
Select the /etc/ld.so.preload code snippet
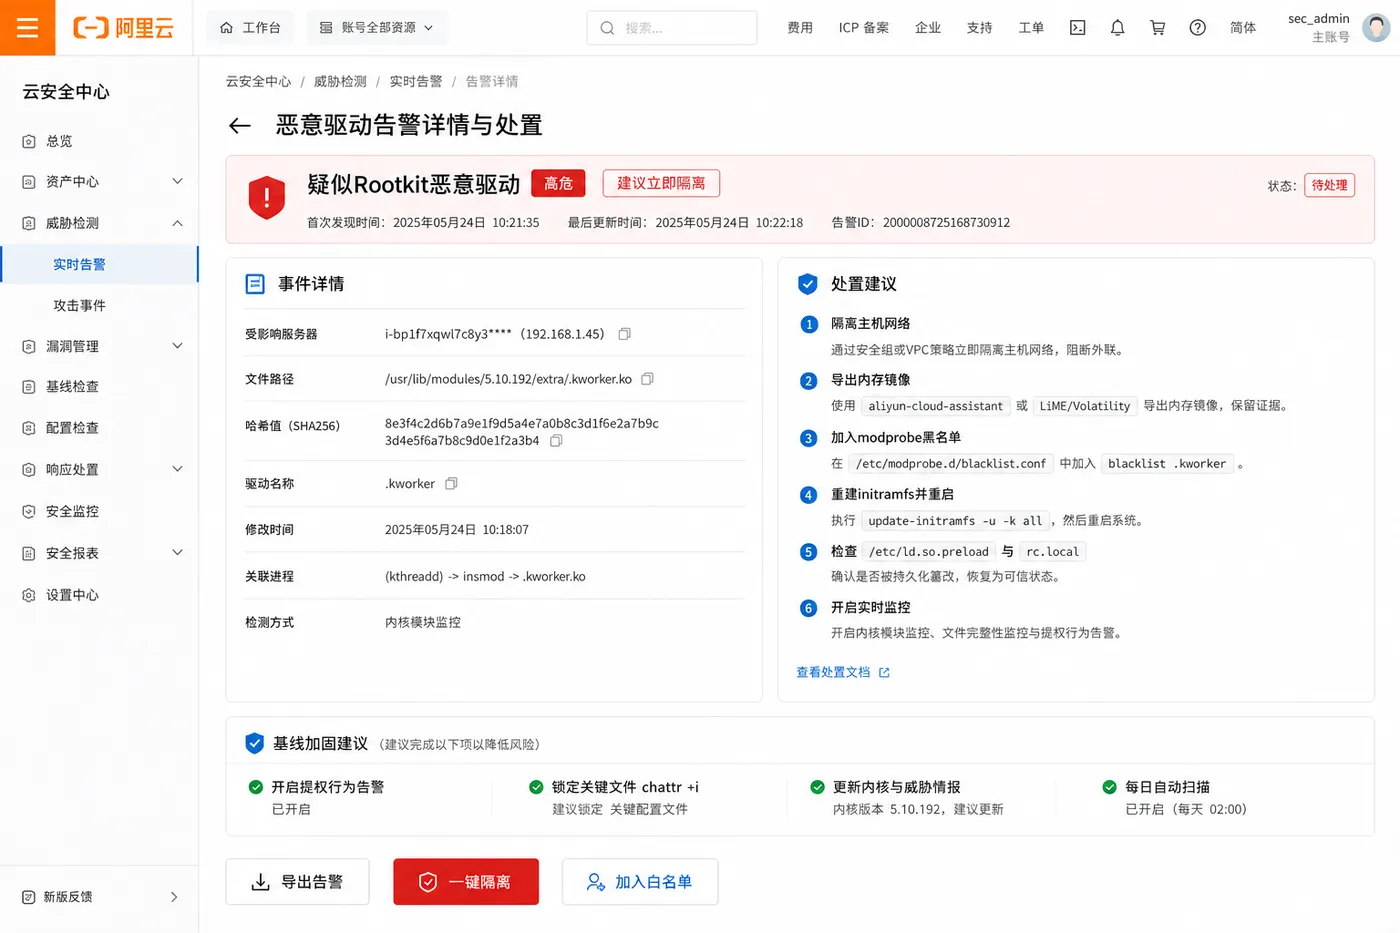coord(928,552)
